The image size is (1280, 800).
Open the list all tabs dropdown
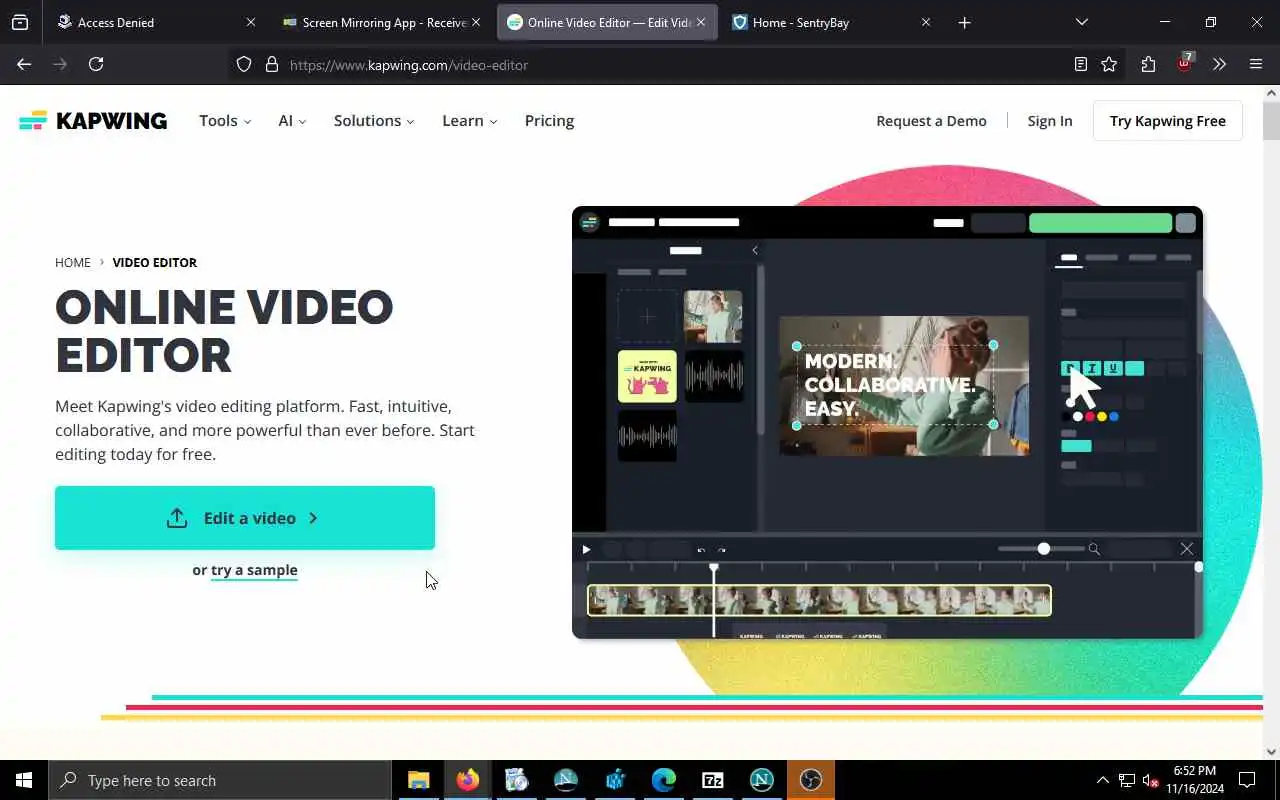click(x=1081, y=22)
